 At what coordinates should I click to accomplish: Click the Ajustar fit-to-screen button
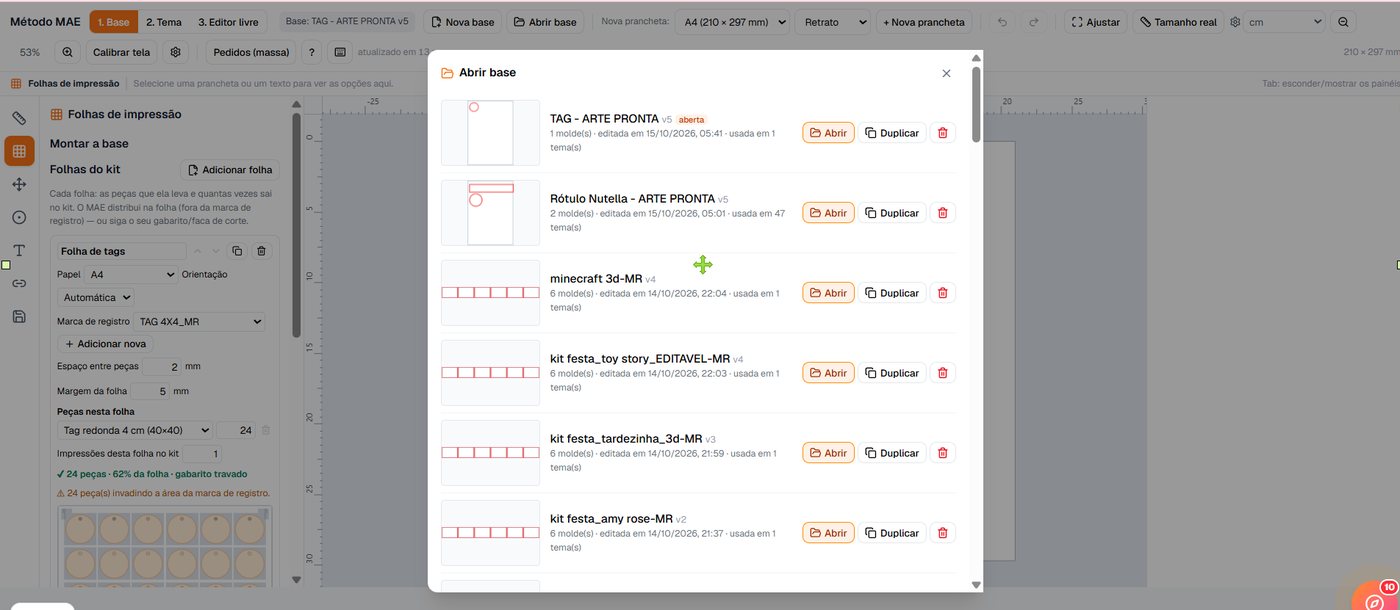pyautogui.click(x=1095, y=22)
